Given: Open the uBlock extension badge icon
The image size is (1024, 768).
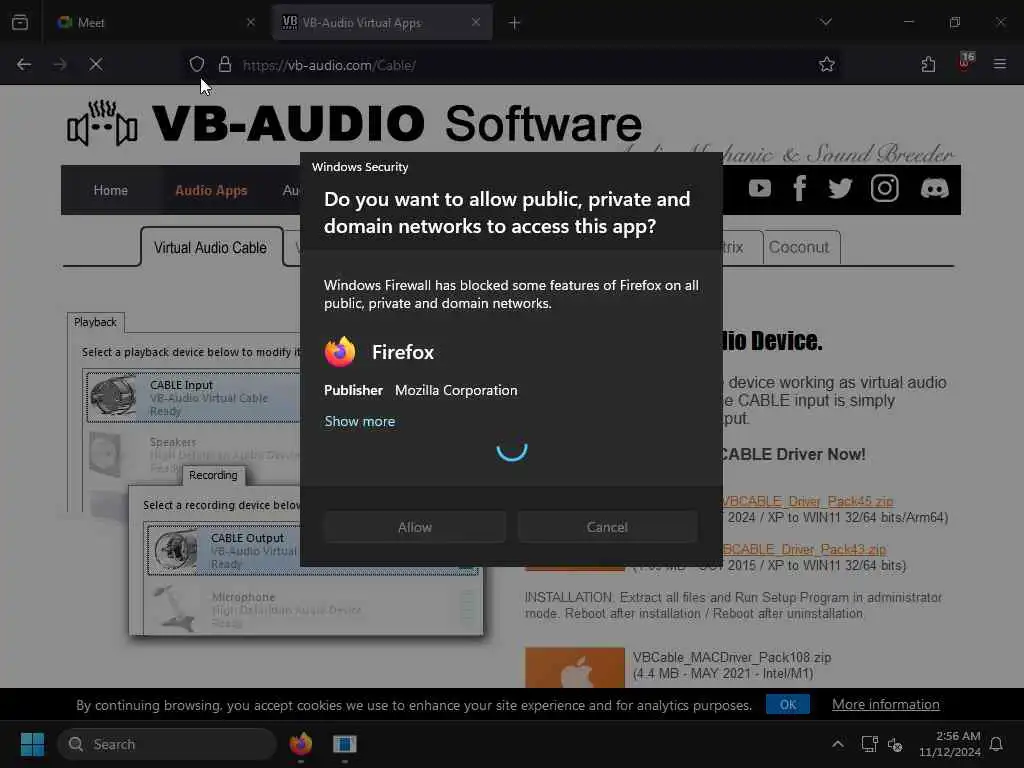Looking at the screenshot, I should point(965,62).
